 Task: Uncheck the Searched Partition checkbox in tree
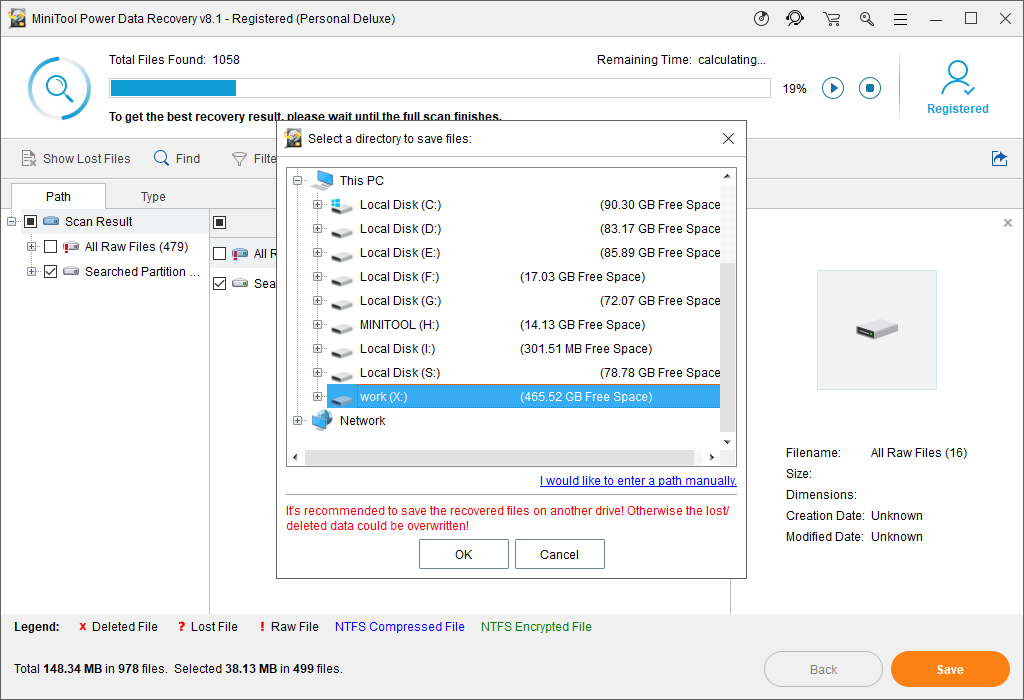click(50, 272)
